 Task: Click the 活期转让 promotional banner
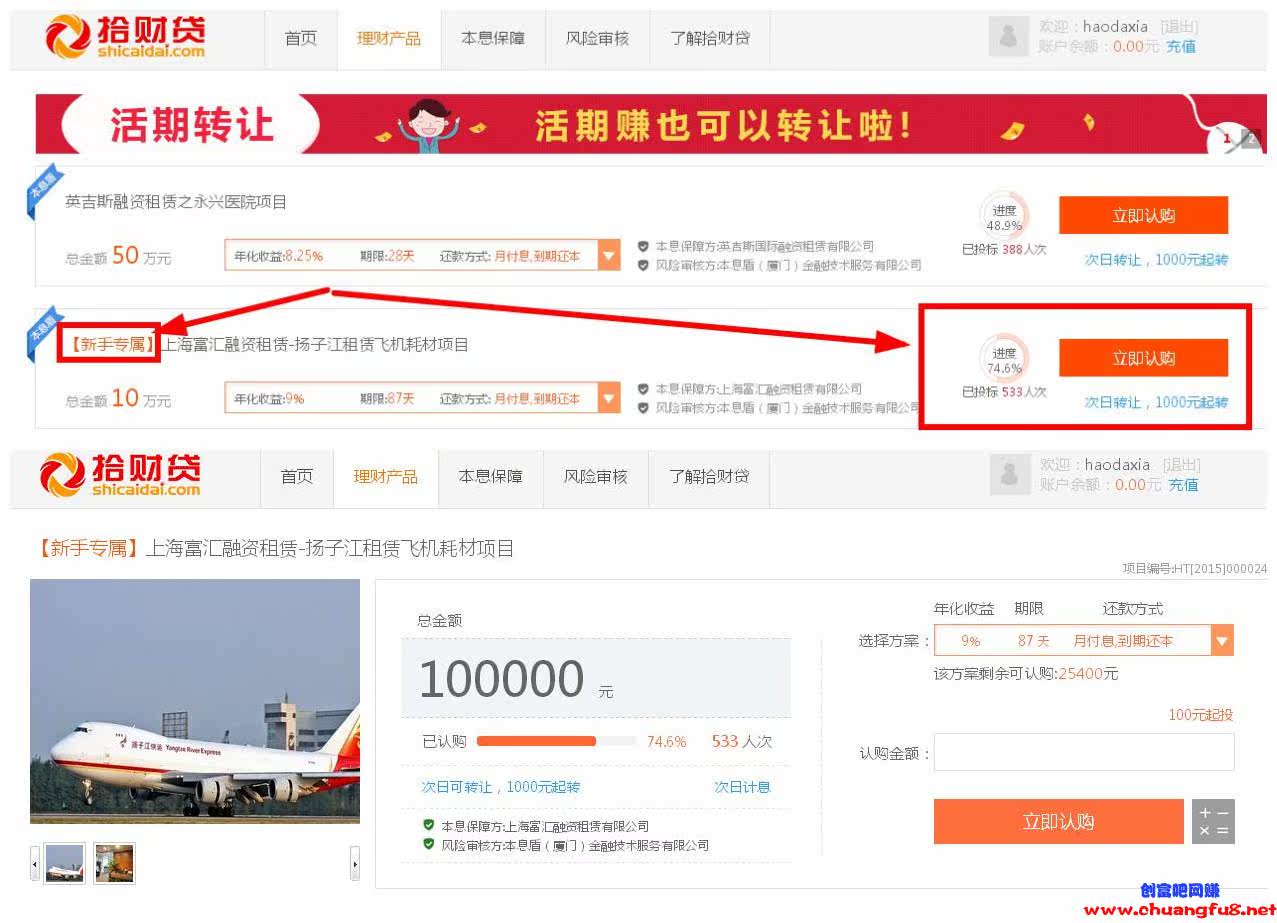(x=651, y=124)
